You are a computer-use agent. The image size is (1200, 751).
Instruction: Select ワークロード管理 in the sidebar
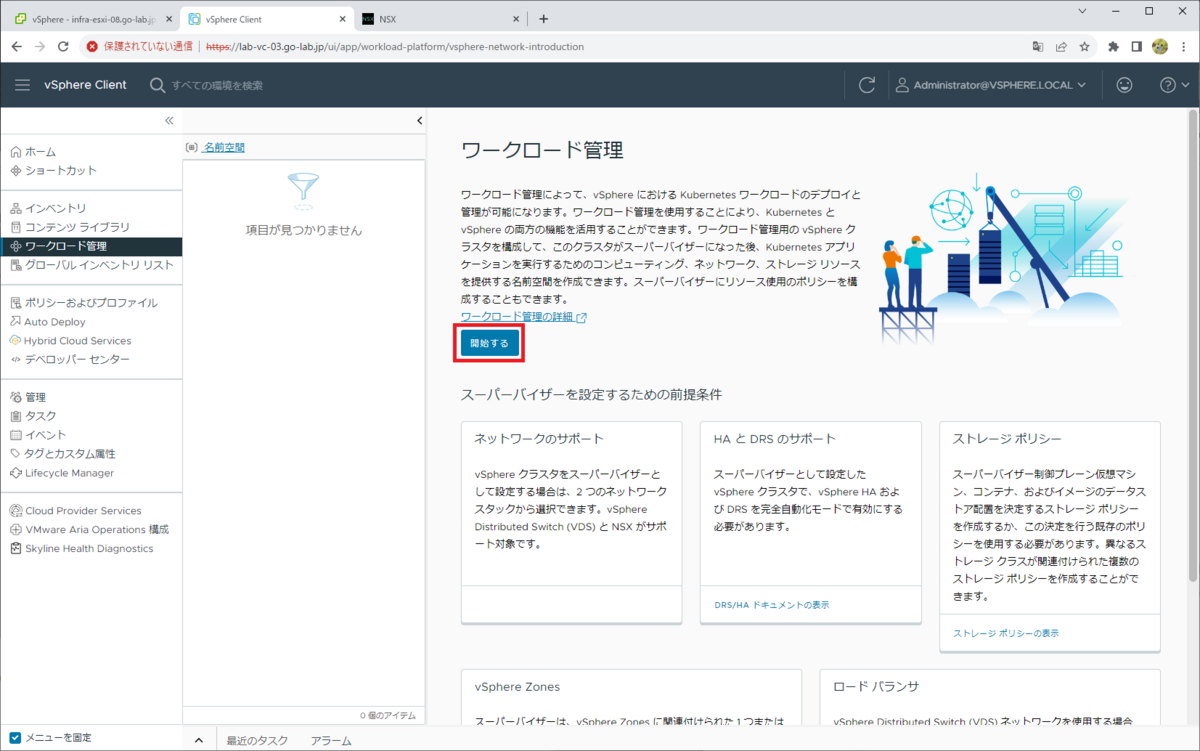91,246
